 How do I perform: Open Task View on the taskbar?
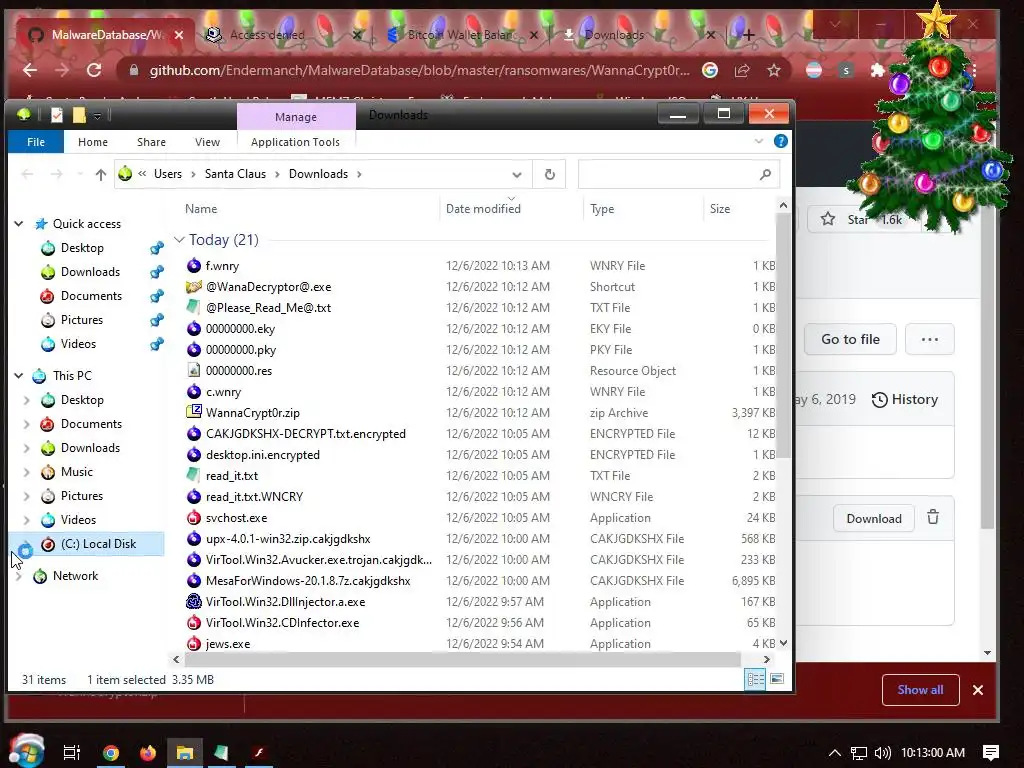pyautogui.click(x=72, y=752)
